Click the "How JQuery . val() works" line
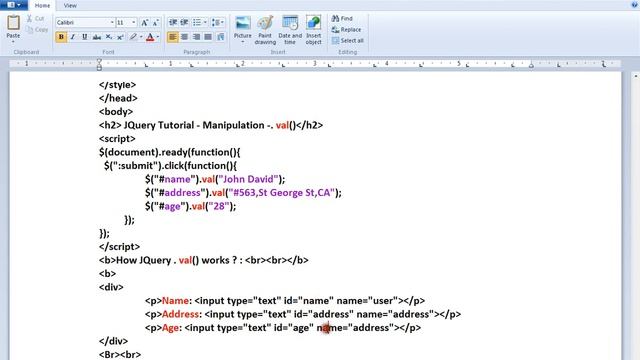Image resolution: width=640 pixels, height=360 pixels. coord(203,260)
